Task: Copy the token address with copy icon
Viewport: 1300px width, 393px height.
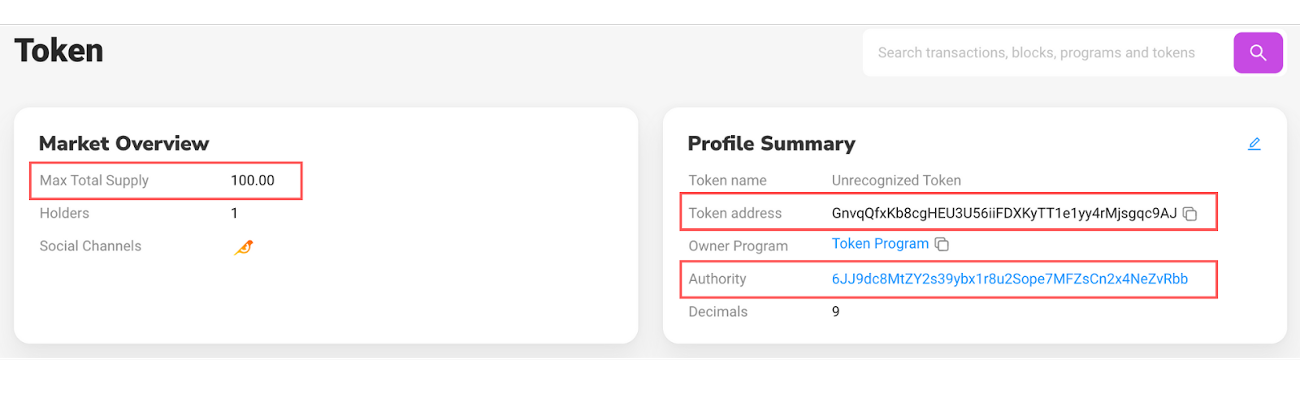Action: [x=1190, y=214]
